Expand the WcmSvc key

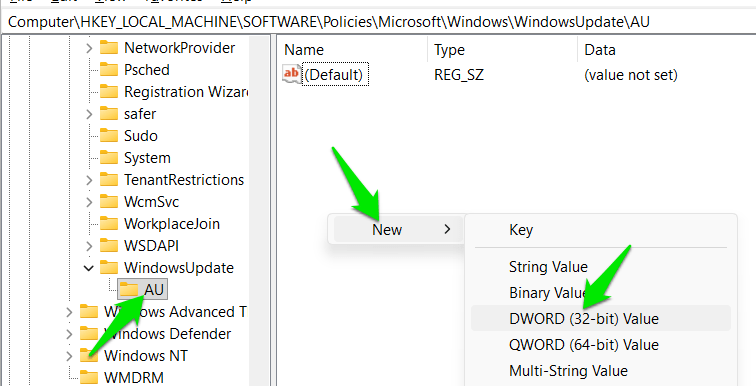pos(89,202)
